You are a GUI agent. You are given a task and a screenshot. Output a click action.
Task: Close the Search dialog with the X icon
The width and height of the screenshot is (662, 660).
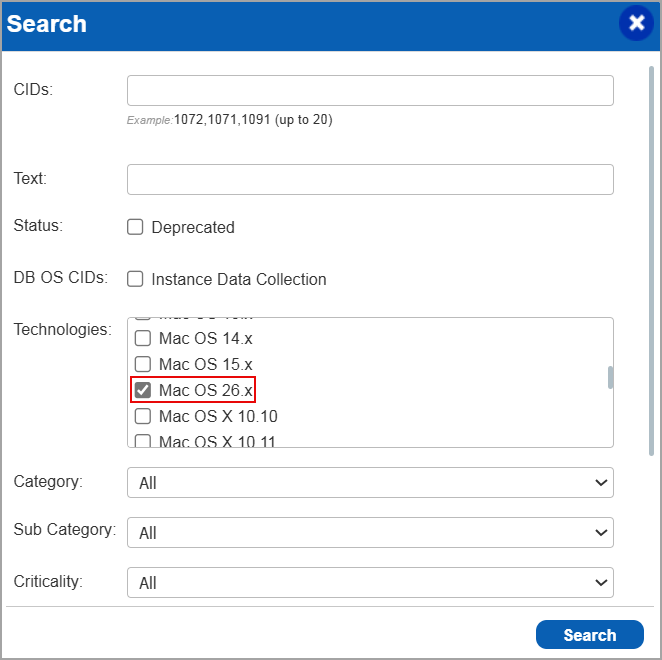point(636,23)
